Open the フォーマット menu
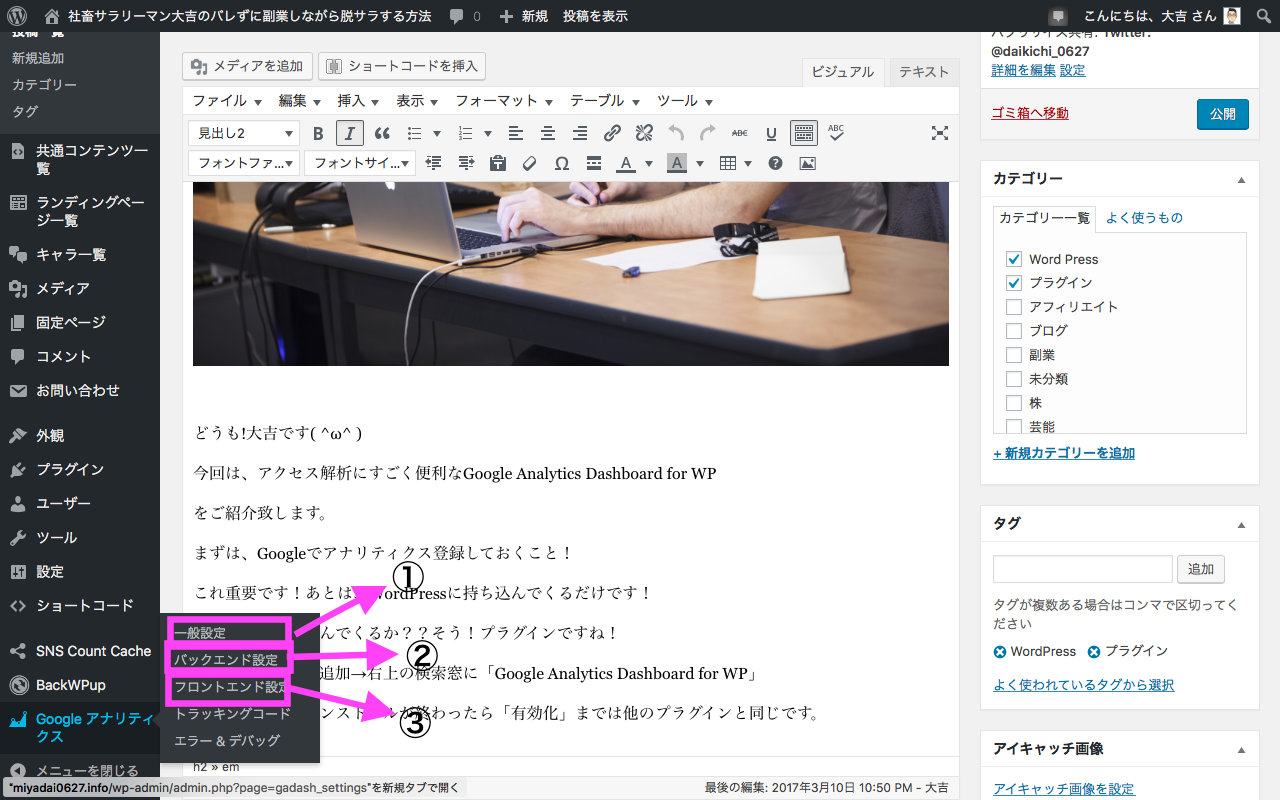 (504, 101)
